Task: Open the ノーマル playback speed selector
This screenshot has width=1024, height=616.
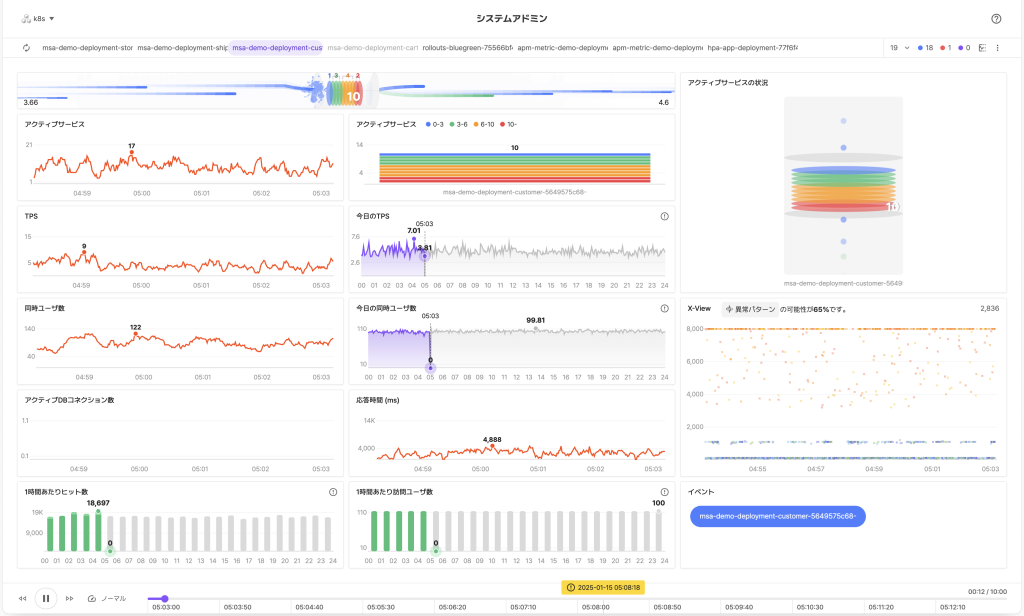Action: pyautogui.click(x=107, y=598)
